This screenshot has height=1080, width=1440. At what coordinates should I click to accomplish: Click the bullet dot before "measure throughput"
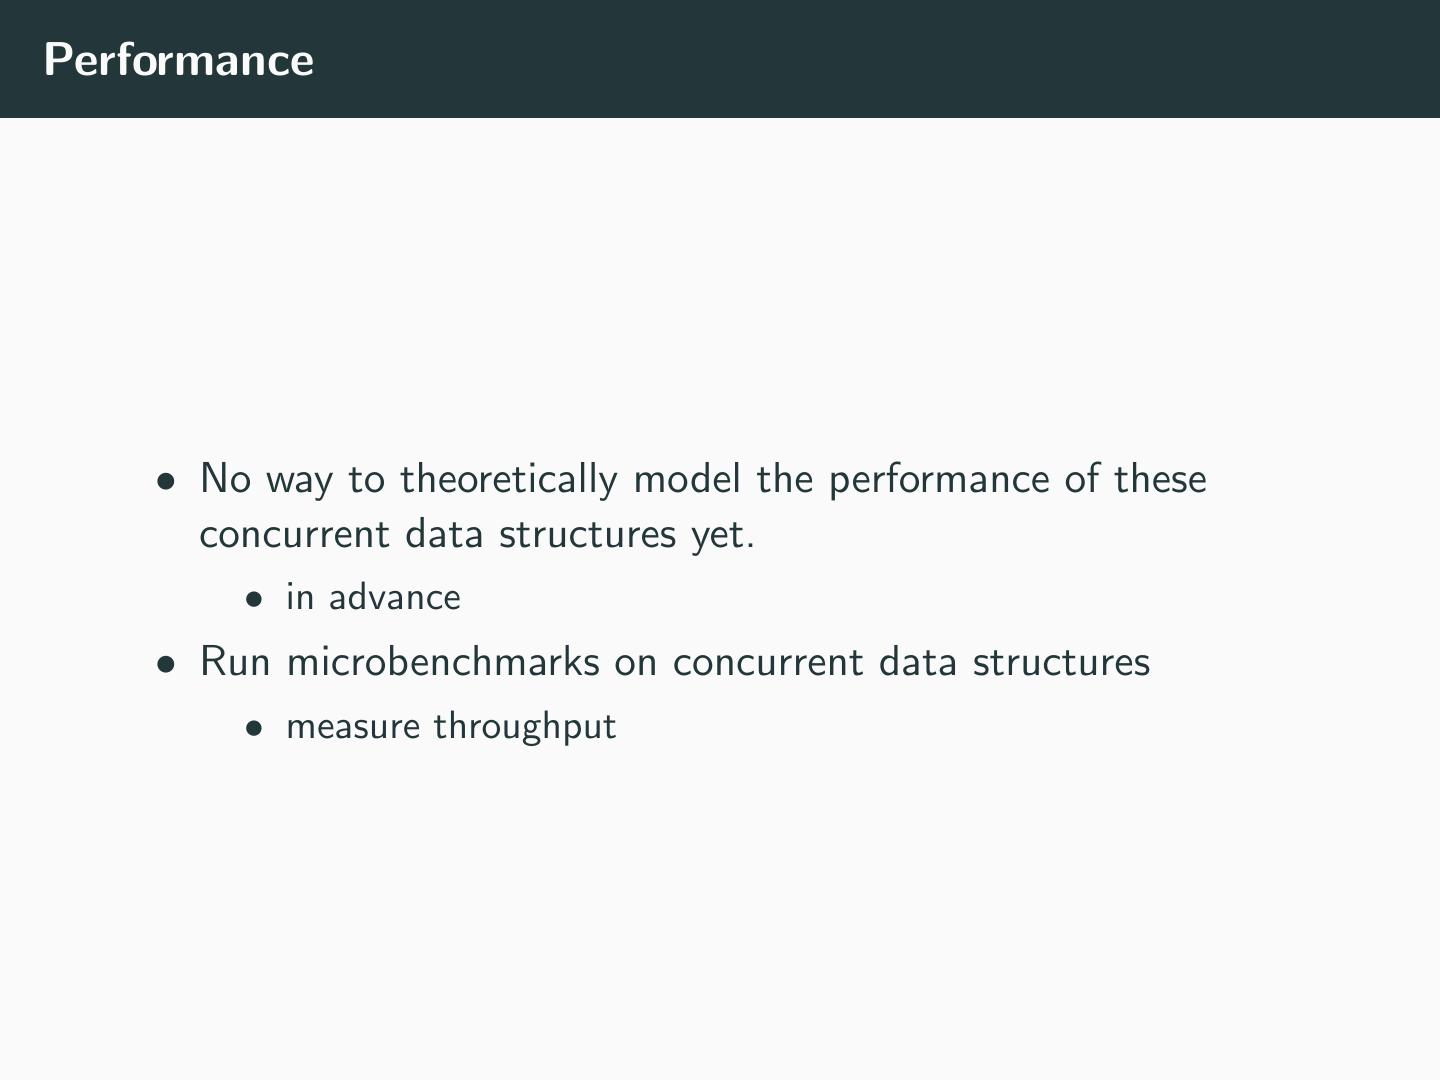point(255,728)
